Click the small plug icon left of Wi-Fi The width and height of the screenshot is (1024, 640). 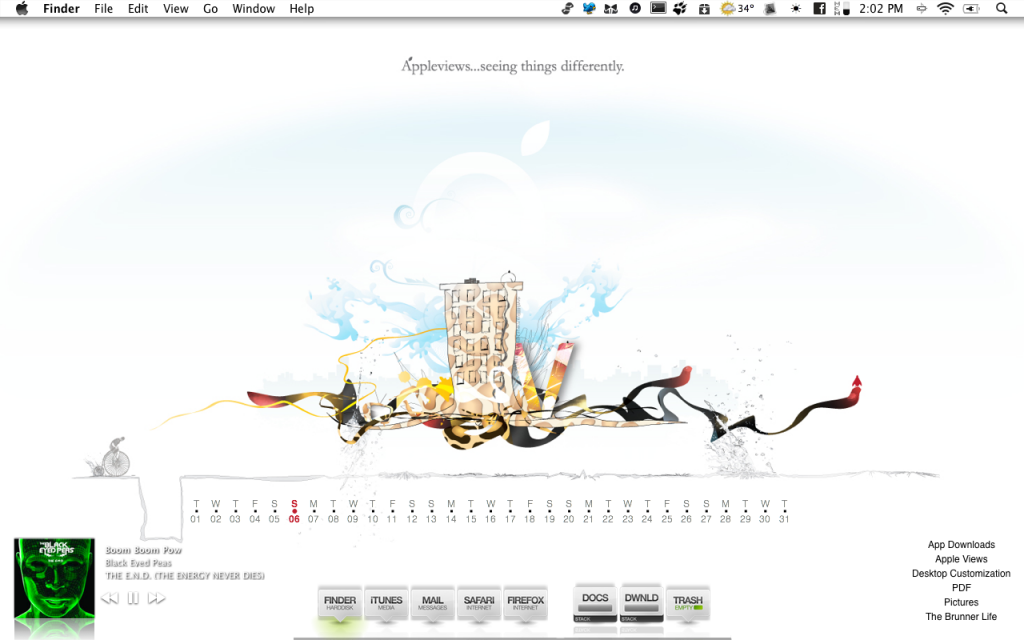click(921, 8)
